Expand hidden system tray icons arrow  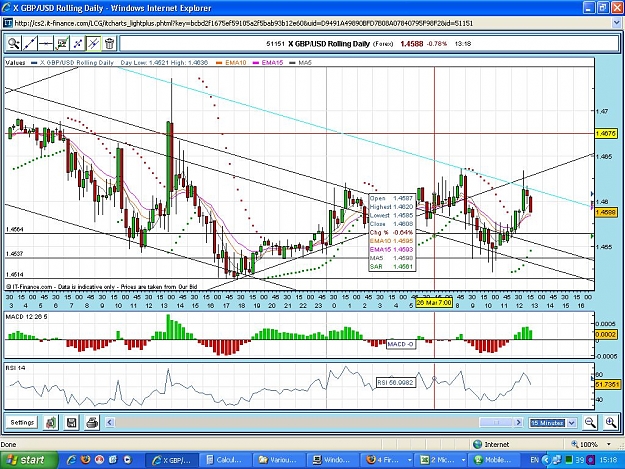pos(546,460)
